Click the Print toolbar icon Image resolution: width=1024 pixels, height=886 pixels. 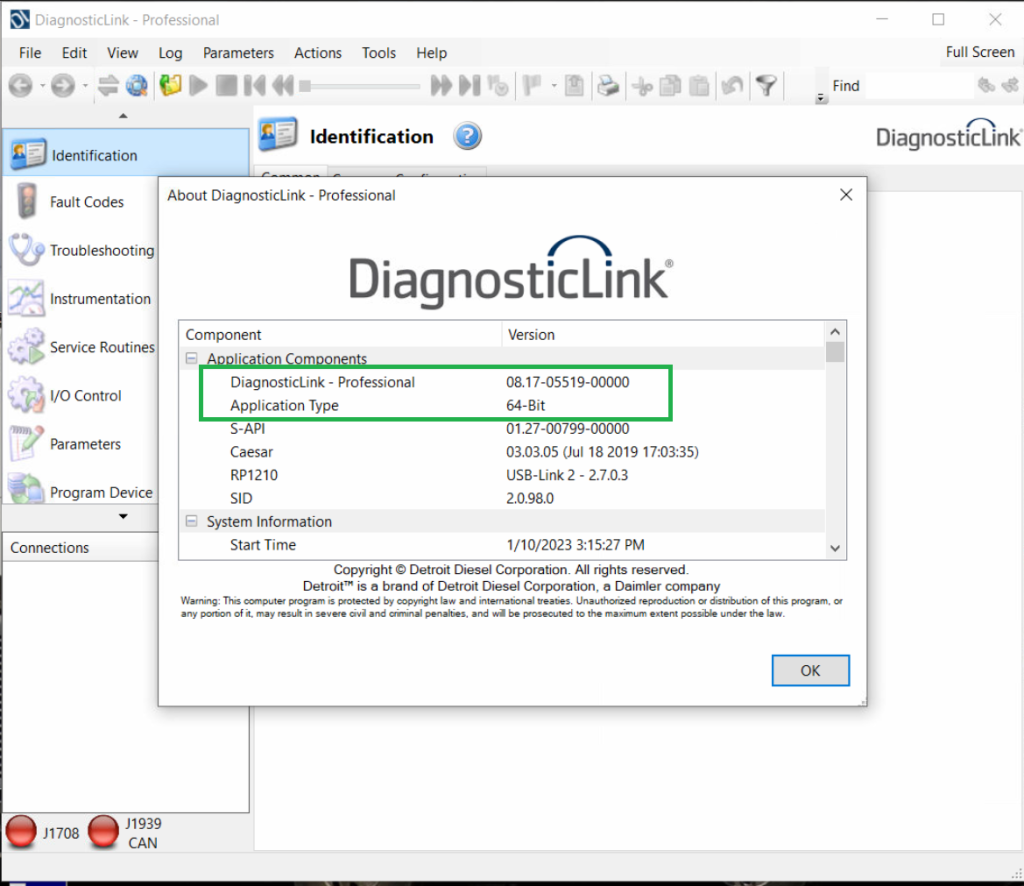pos(608,86)
